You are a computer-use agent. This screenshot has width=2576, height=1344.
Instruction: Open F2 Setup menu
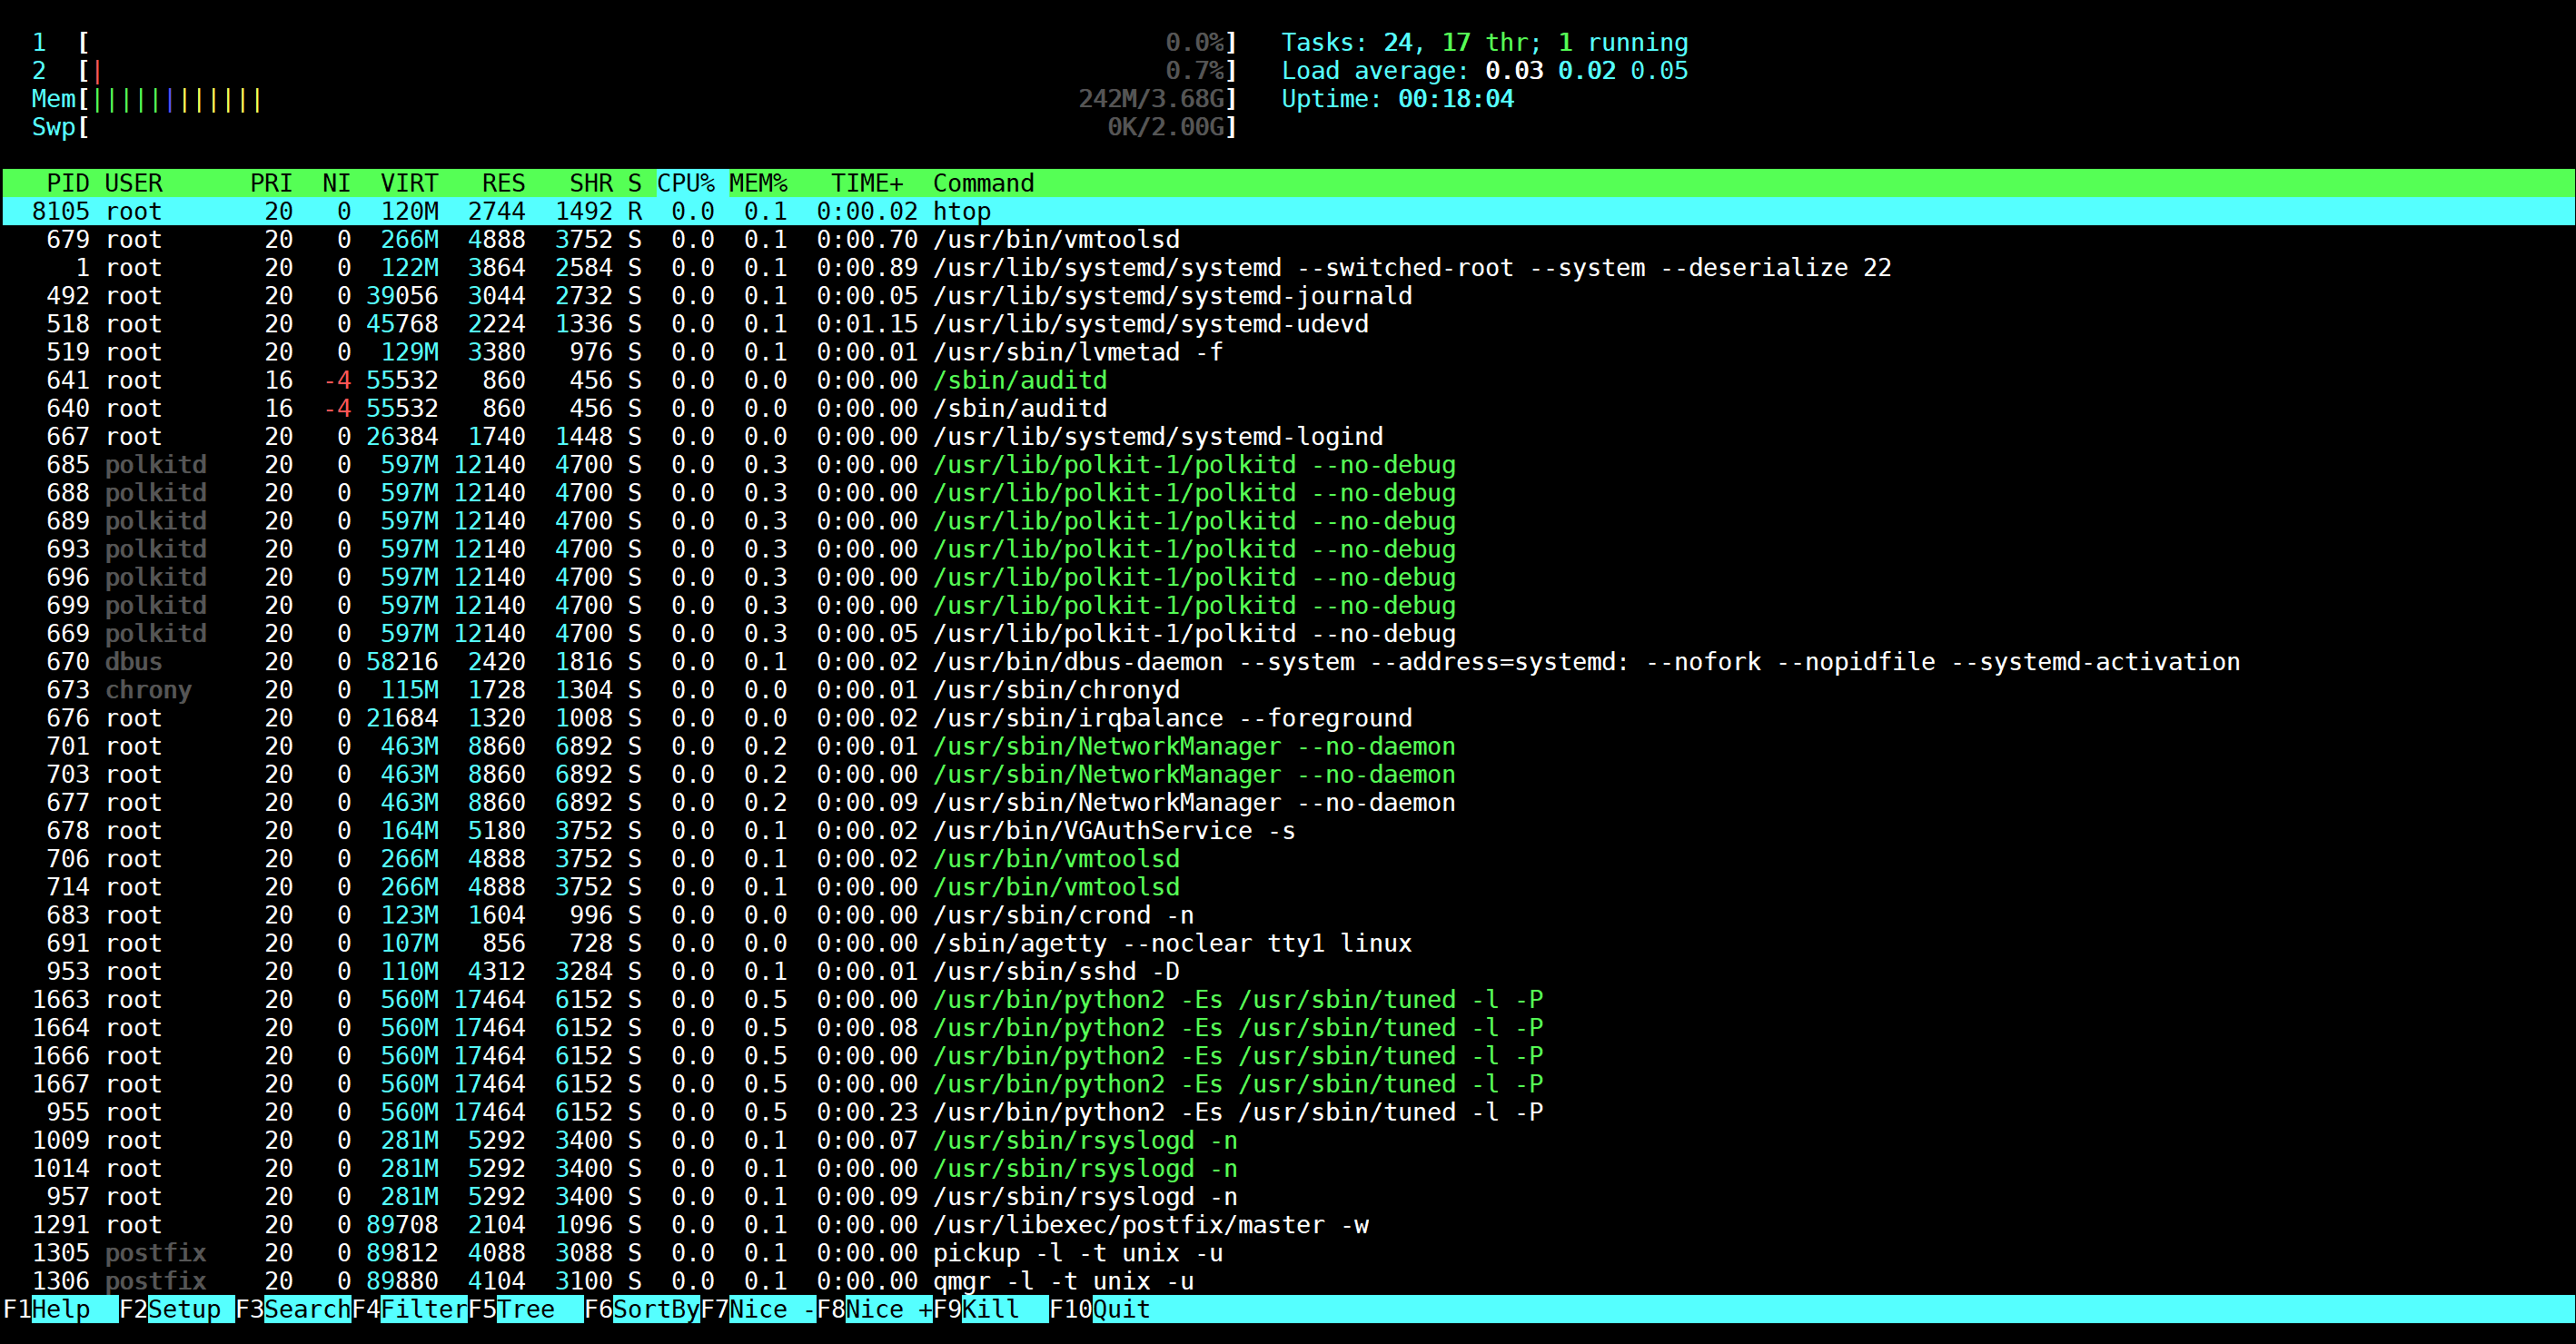point(184,1309)
